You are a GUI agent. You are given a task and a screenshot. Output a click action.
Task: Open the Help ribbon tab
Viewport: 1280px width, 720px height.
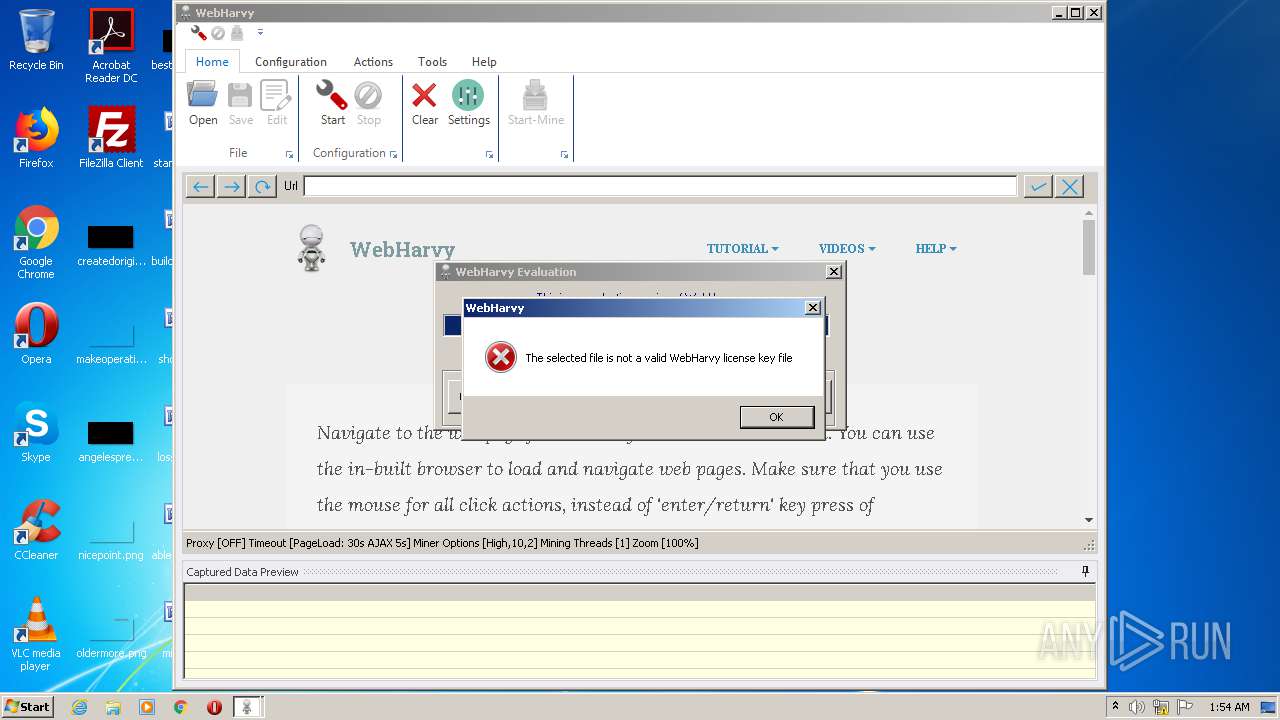484,61
